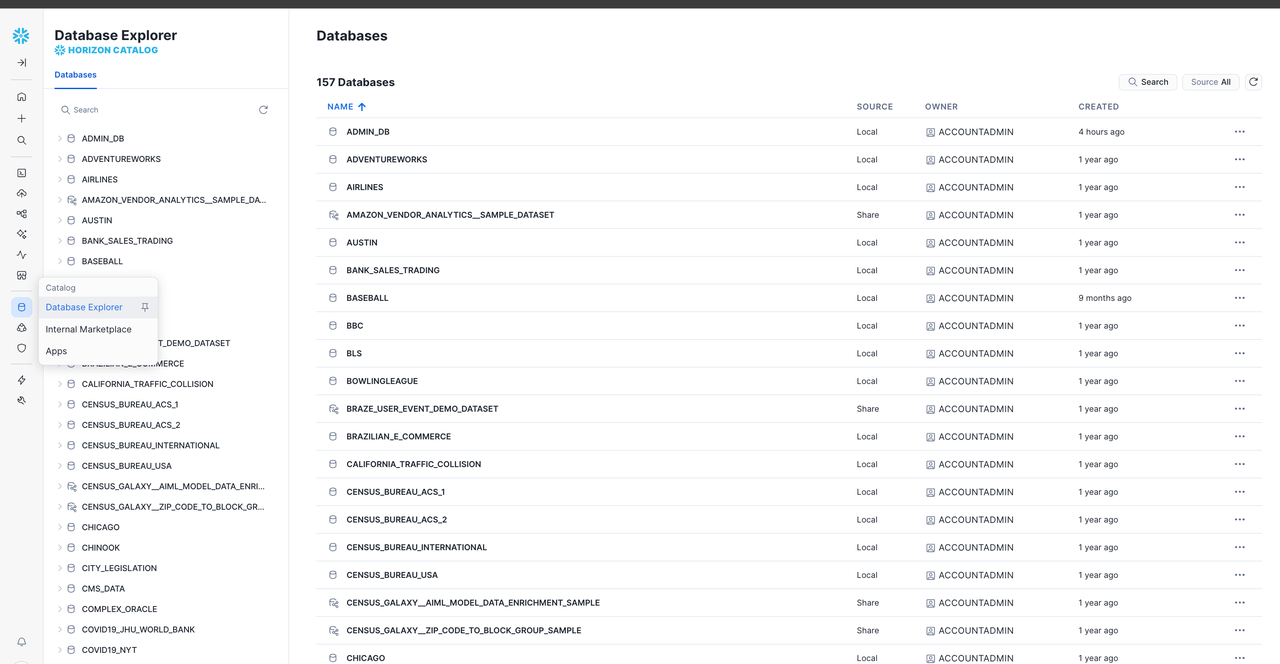The width and height of the screenshot is (1280, 664).
Task: Expand ADVENTUREWORKS tree node
Action: 60,159
